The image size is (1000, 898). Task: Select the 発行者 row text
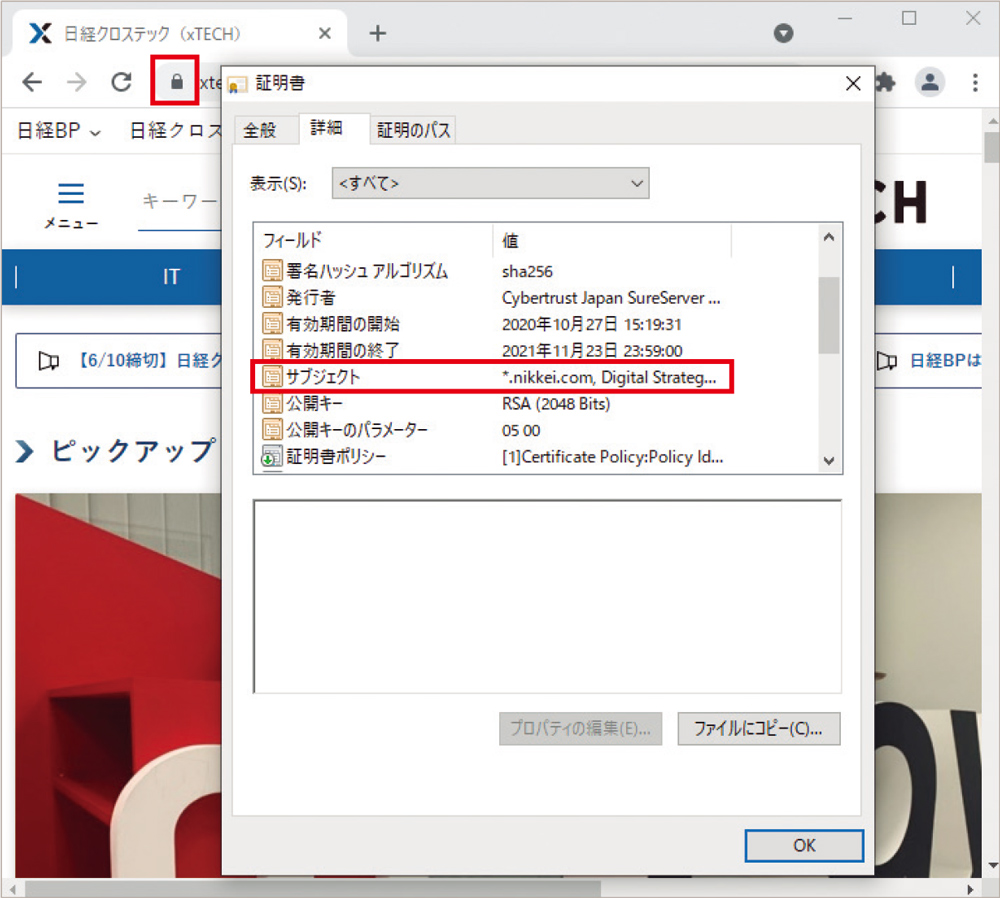[x=311, y=298]
